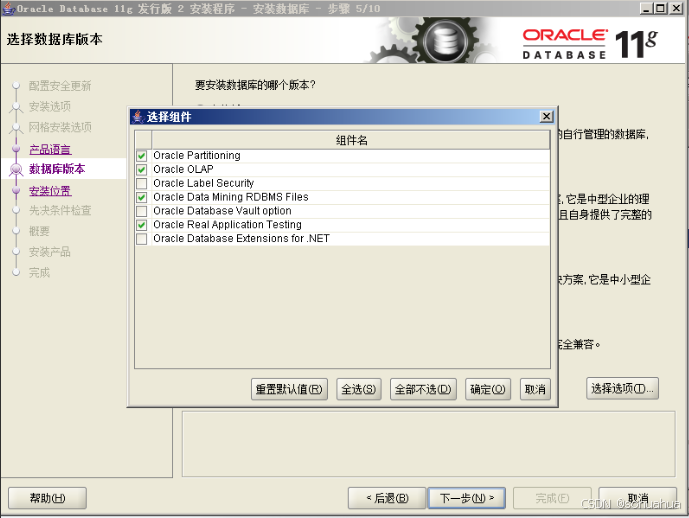Click Oracle Database Vault option text

(x=222, y=211)
